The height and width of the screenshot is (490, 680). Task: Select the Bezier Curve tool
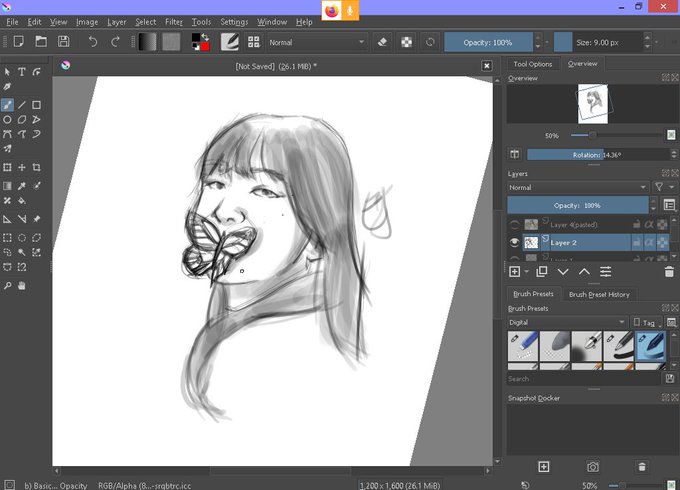click(7, 134)
